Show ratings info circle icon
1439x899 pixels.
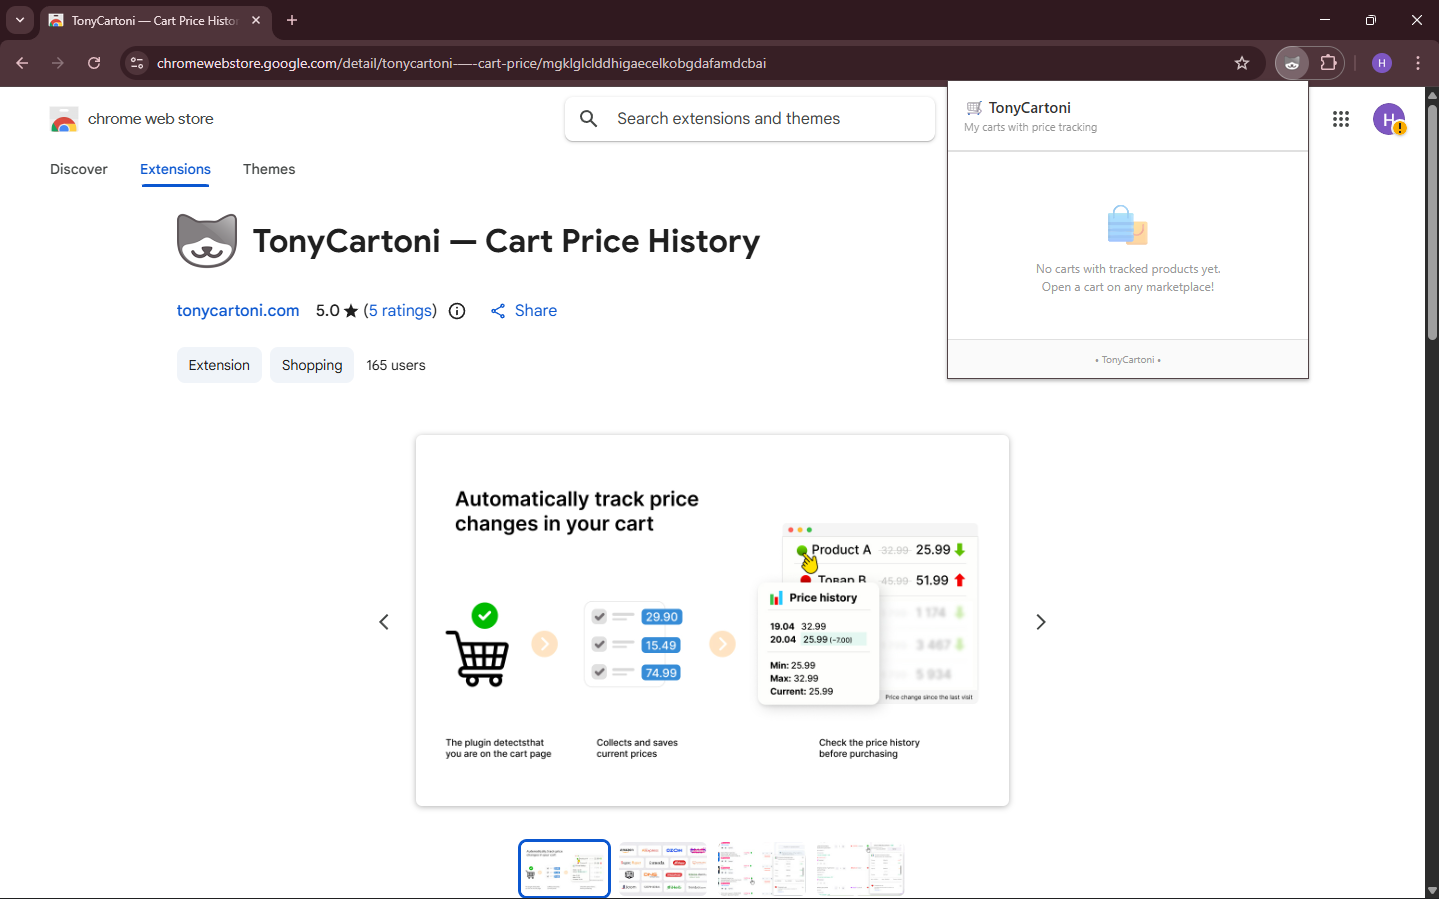[x=457, y=311]
